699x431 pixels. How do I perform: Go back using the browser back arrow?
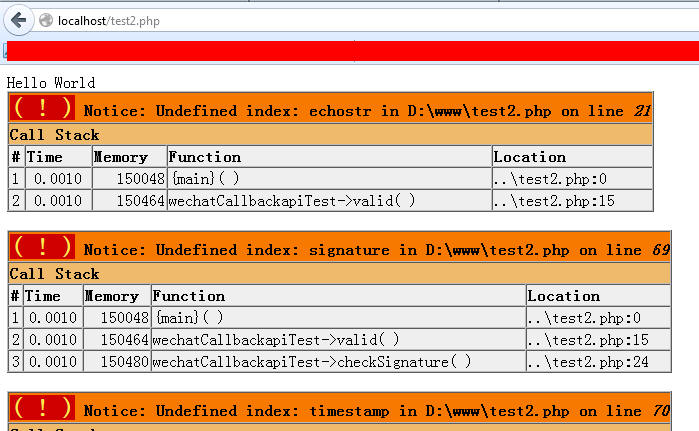coord(19,20)
